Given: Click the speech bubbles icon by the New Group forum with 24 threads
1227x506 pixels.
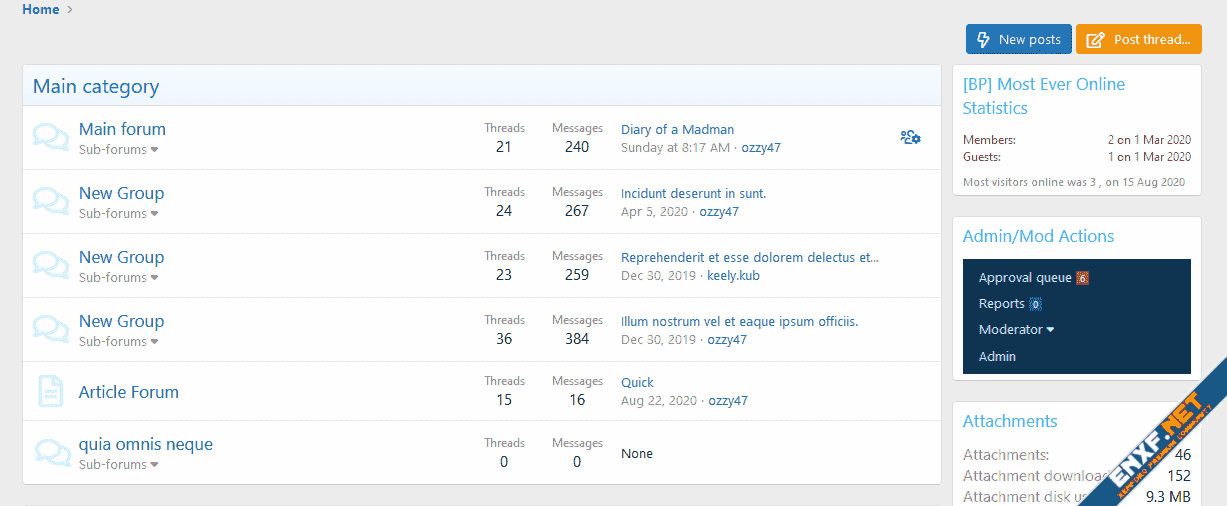Looking at the screenshot, I should tap(50, 202).
